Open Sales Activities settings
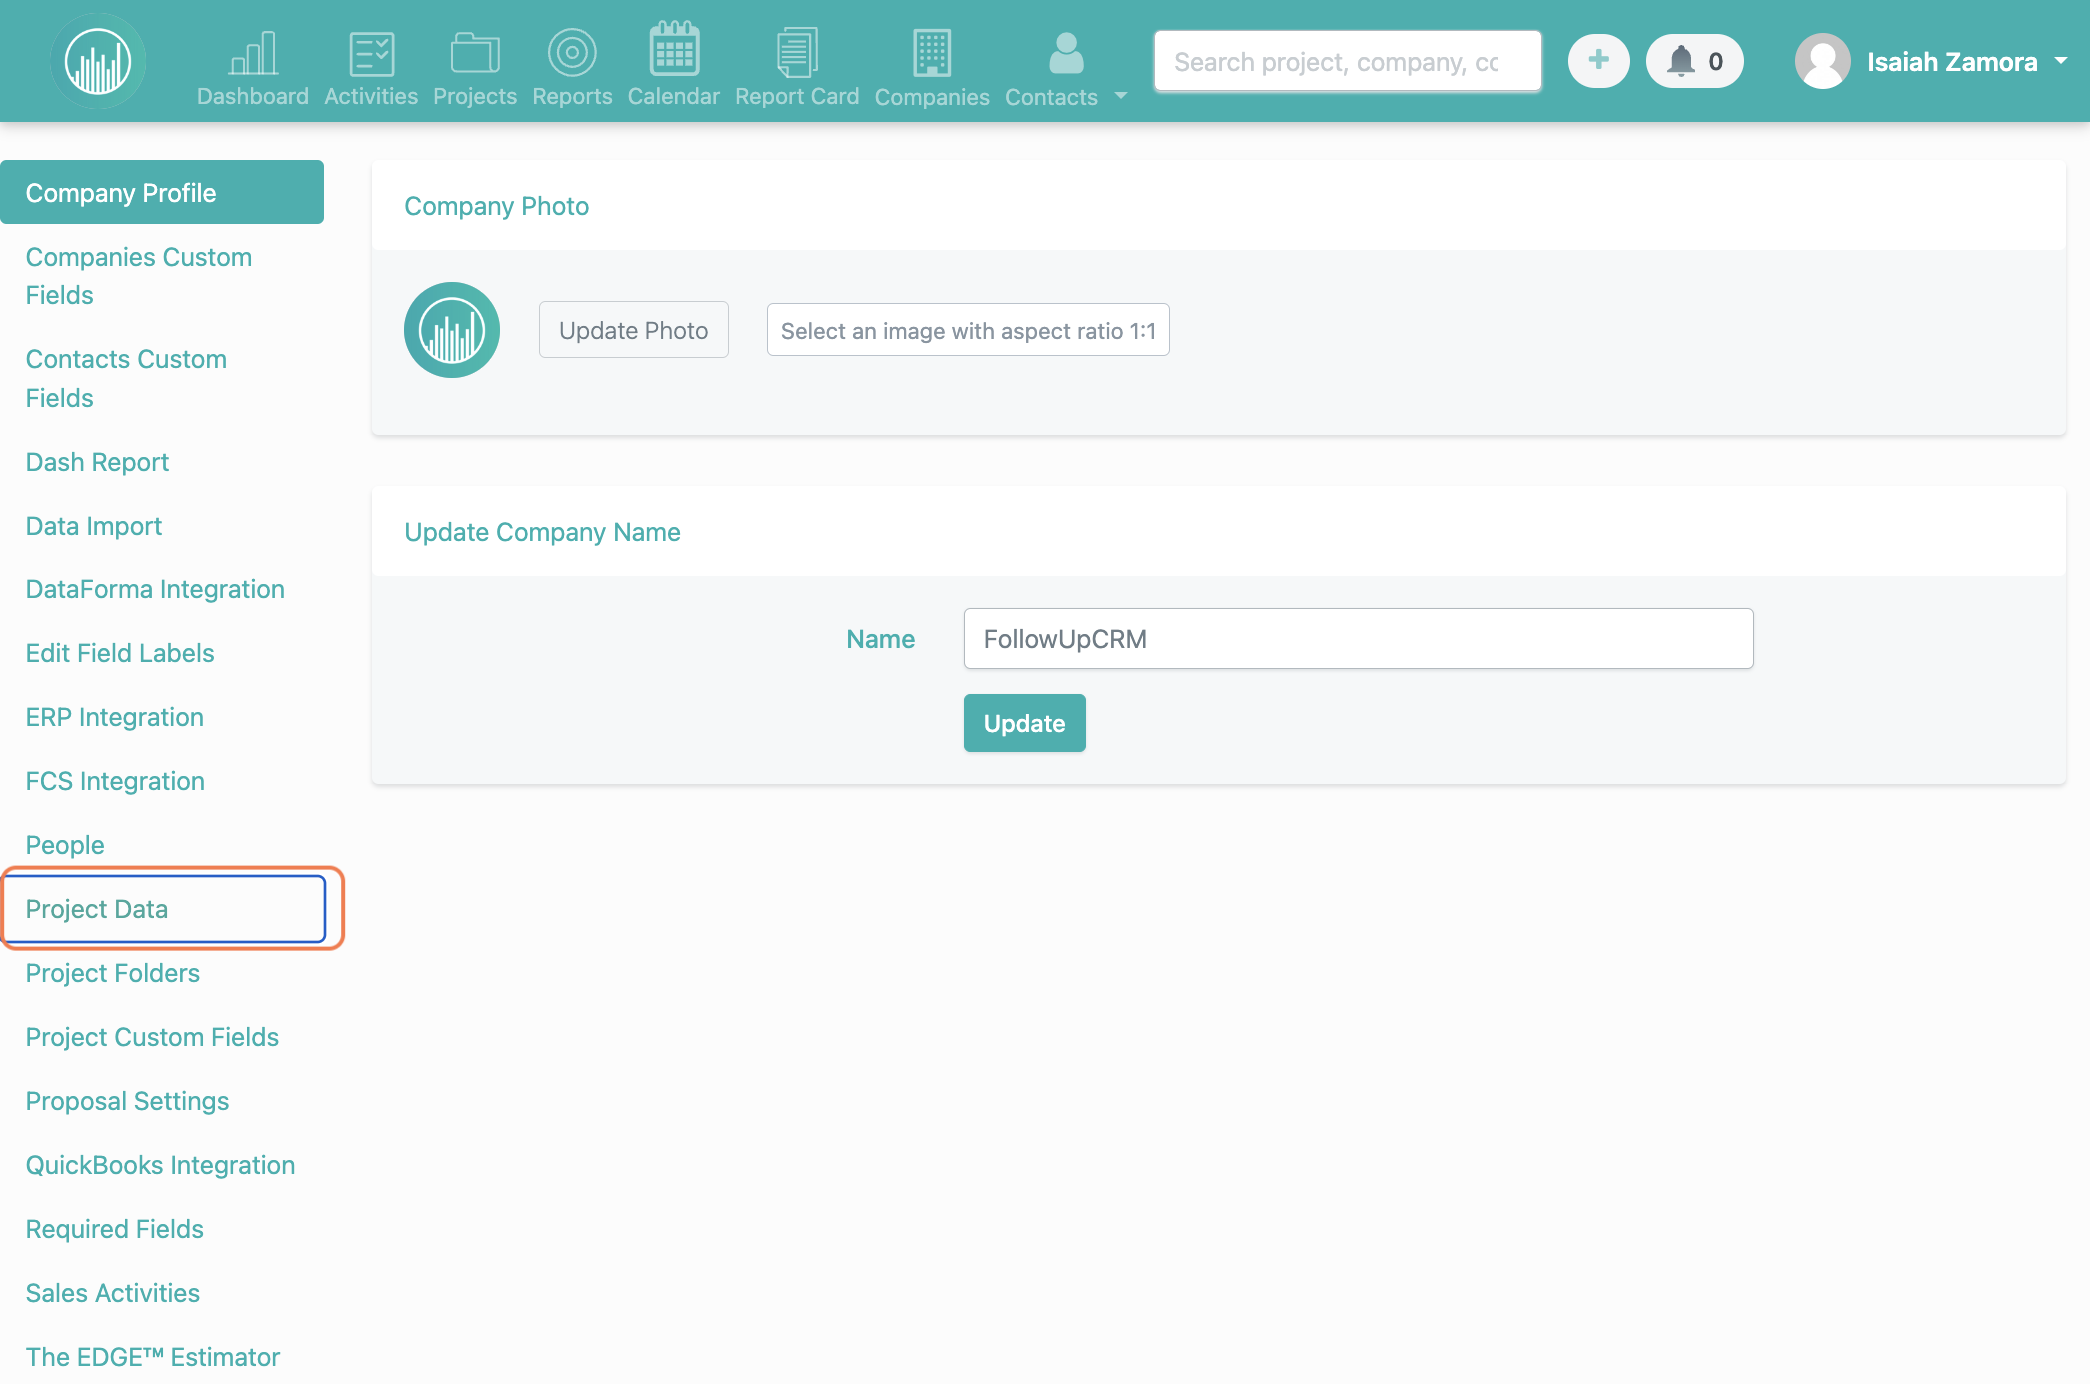 pyautogui.click(x=113, y=1293)
